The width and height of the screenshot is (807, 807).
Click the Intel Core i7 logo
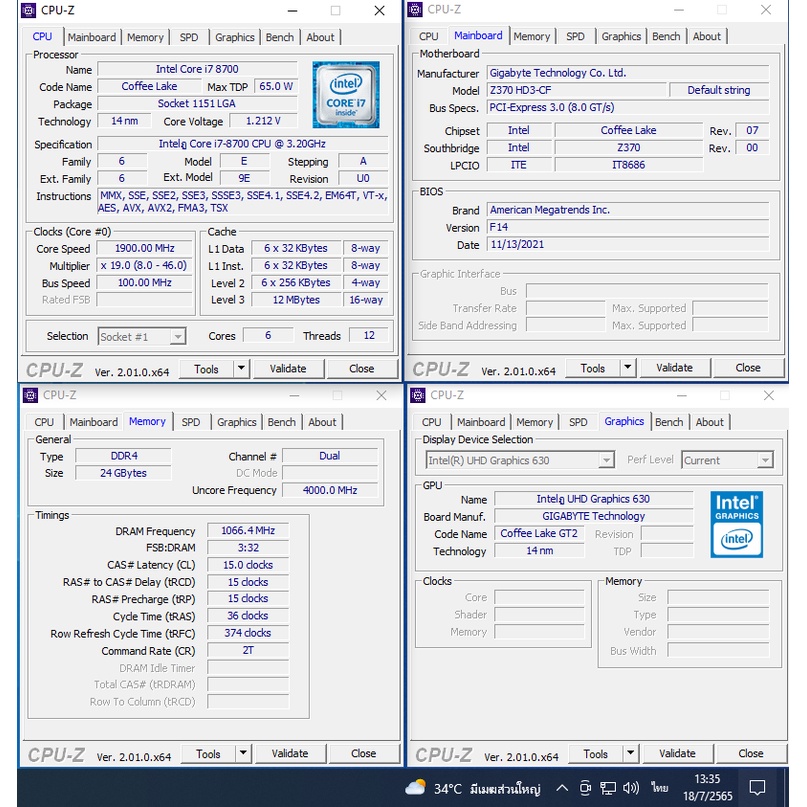pyautogui.click(x=345, y=94)
